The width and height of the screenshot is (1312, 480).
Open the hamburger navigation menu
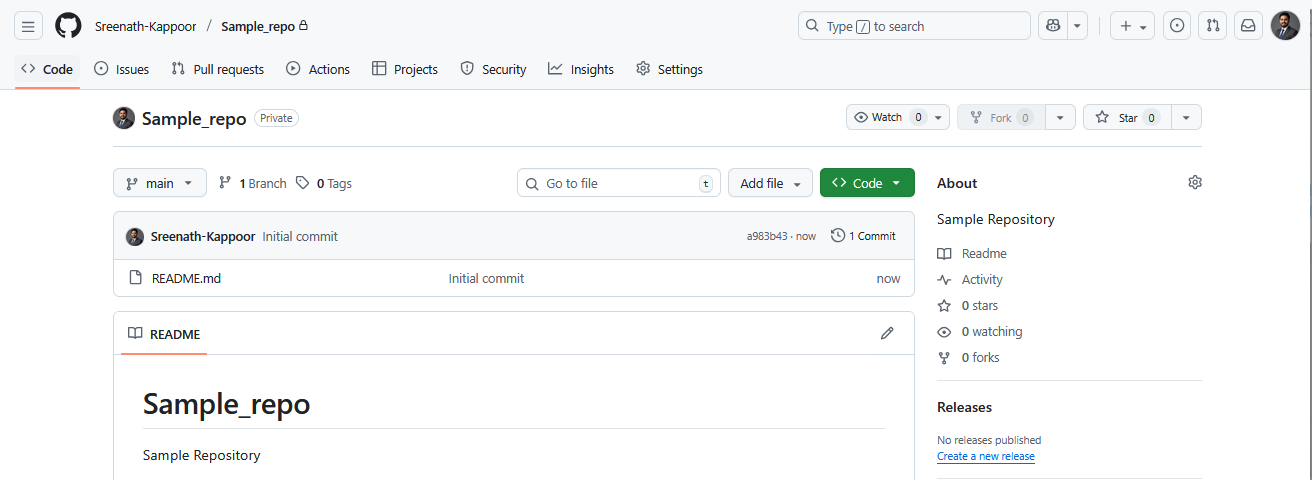click(28, 26)
